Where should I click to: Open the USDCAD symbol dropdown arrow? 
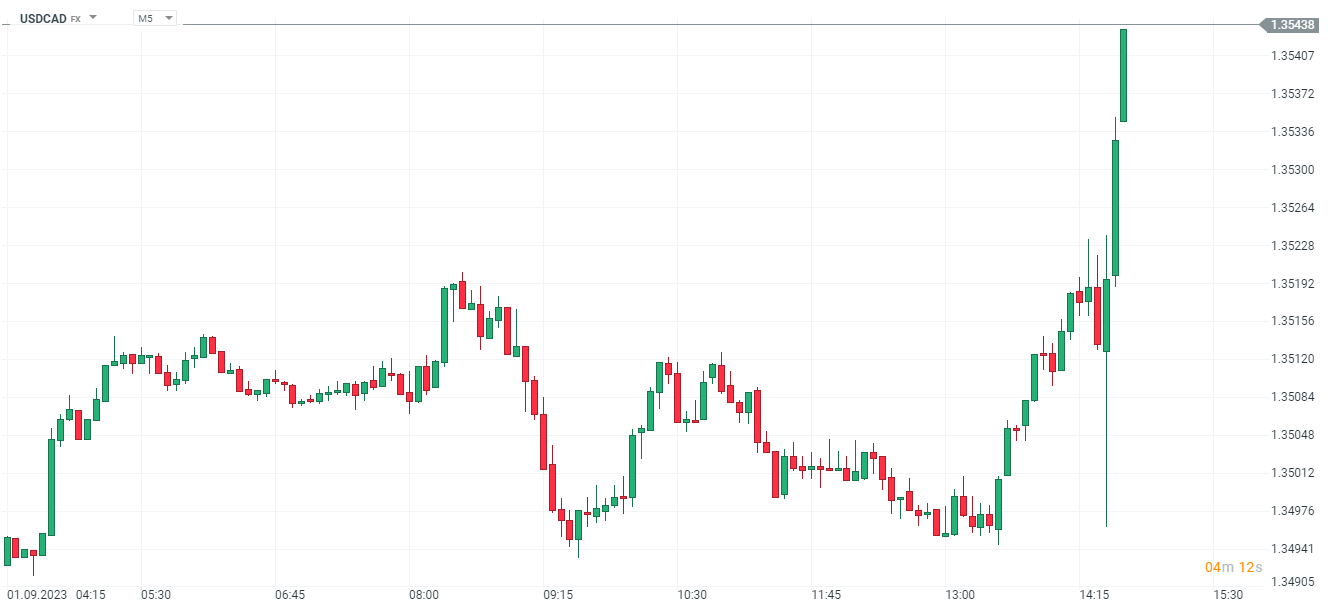[93, 18]
